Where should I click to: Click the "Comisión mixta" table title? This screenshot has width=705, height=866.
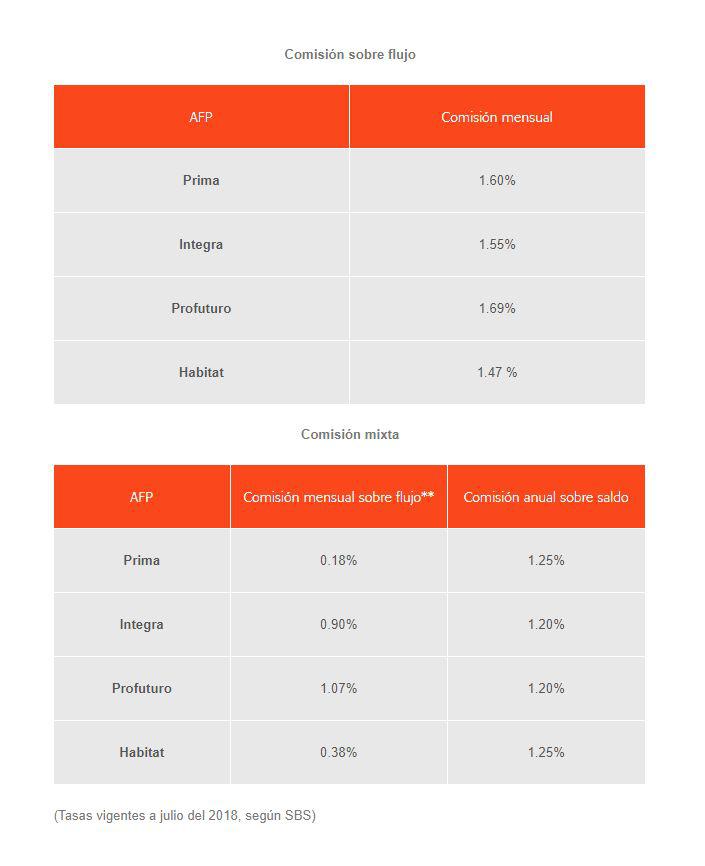point(349,434)
